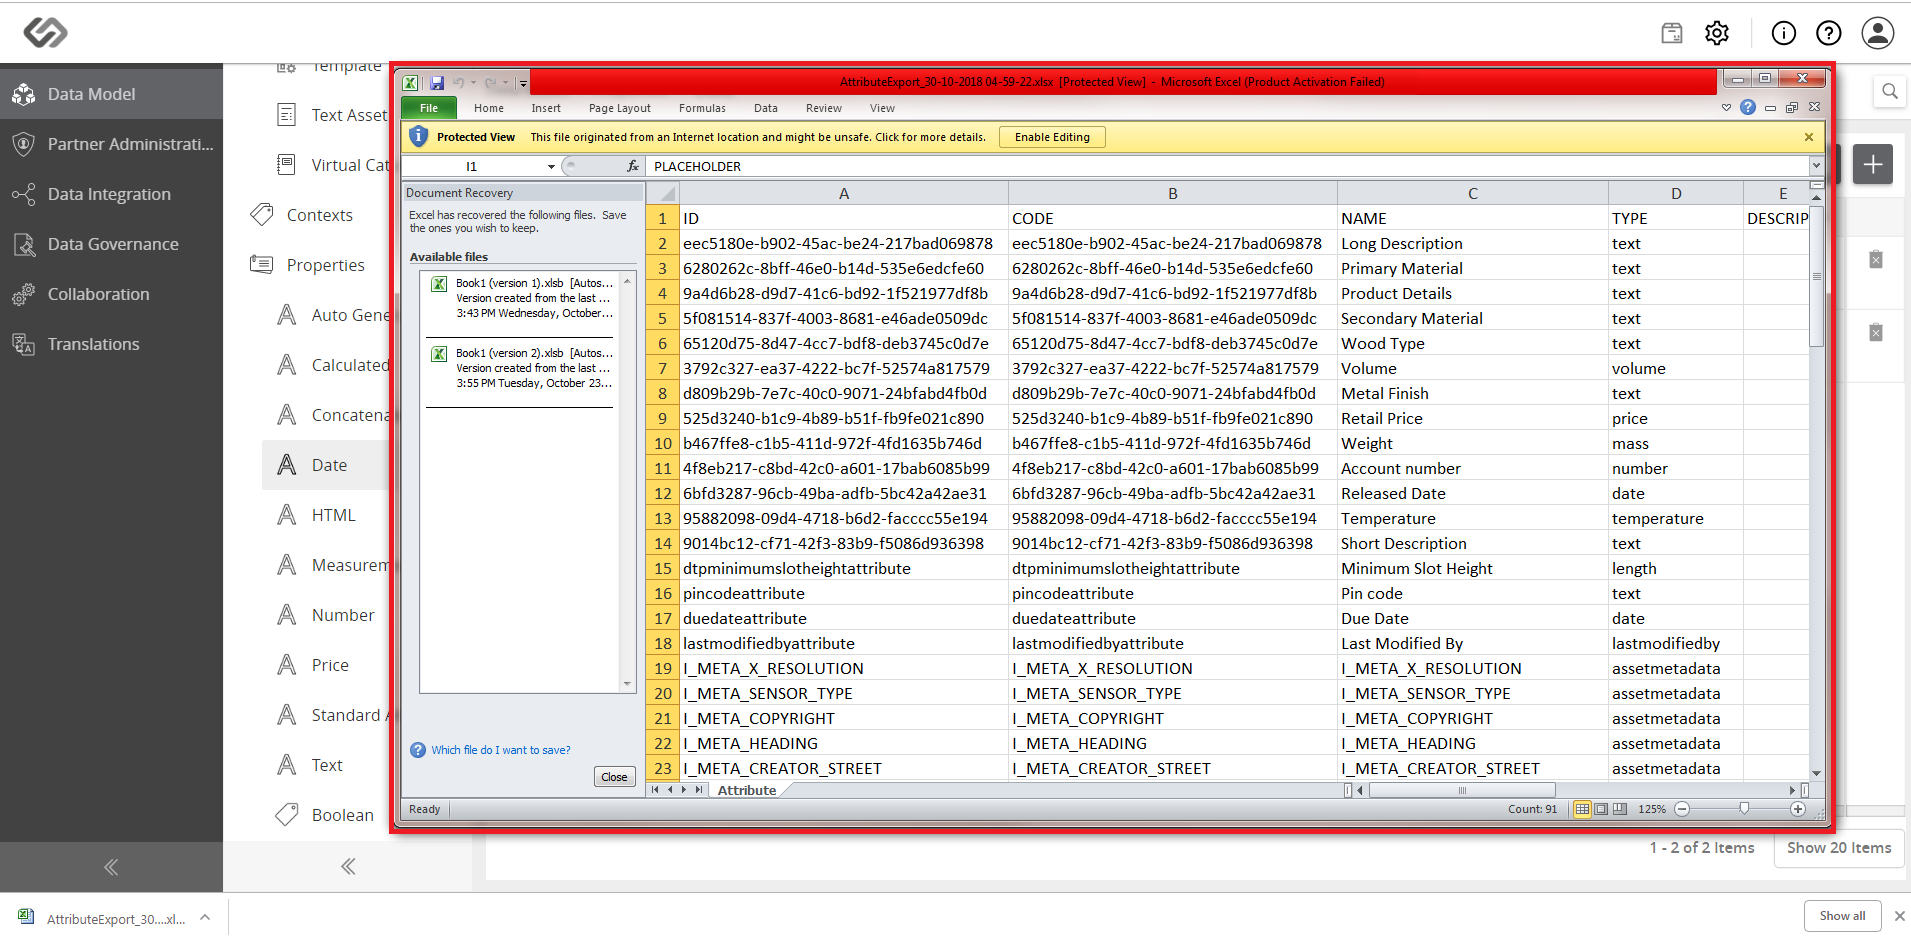This screenshot has width=1911, height=936.
Task: Click the zoom in plus in the Excel status bar
Action: pos(1798,809)
